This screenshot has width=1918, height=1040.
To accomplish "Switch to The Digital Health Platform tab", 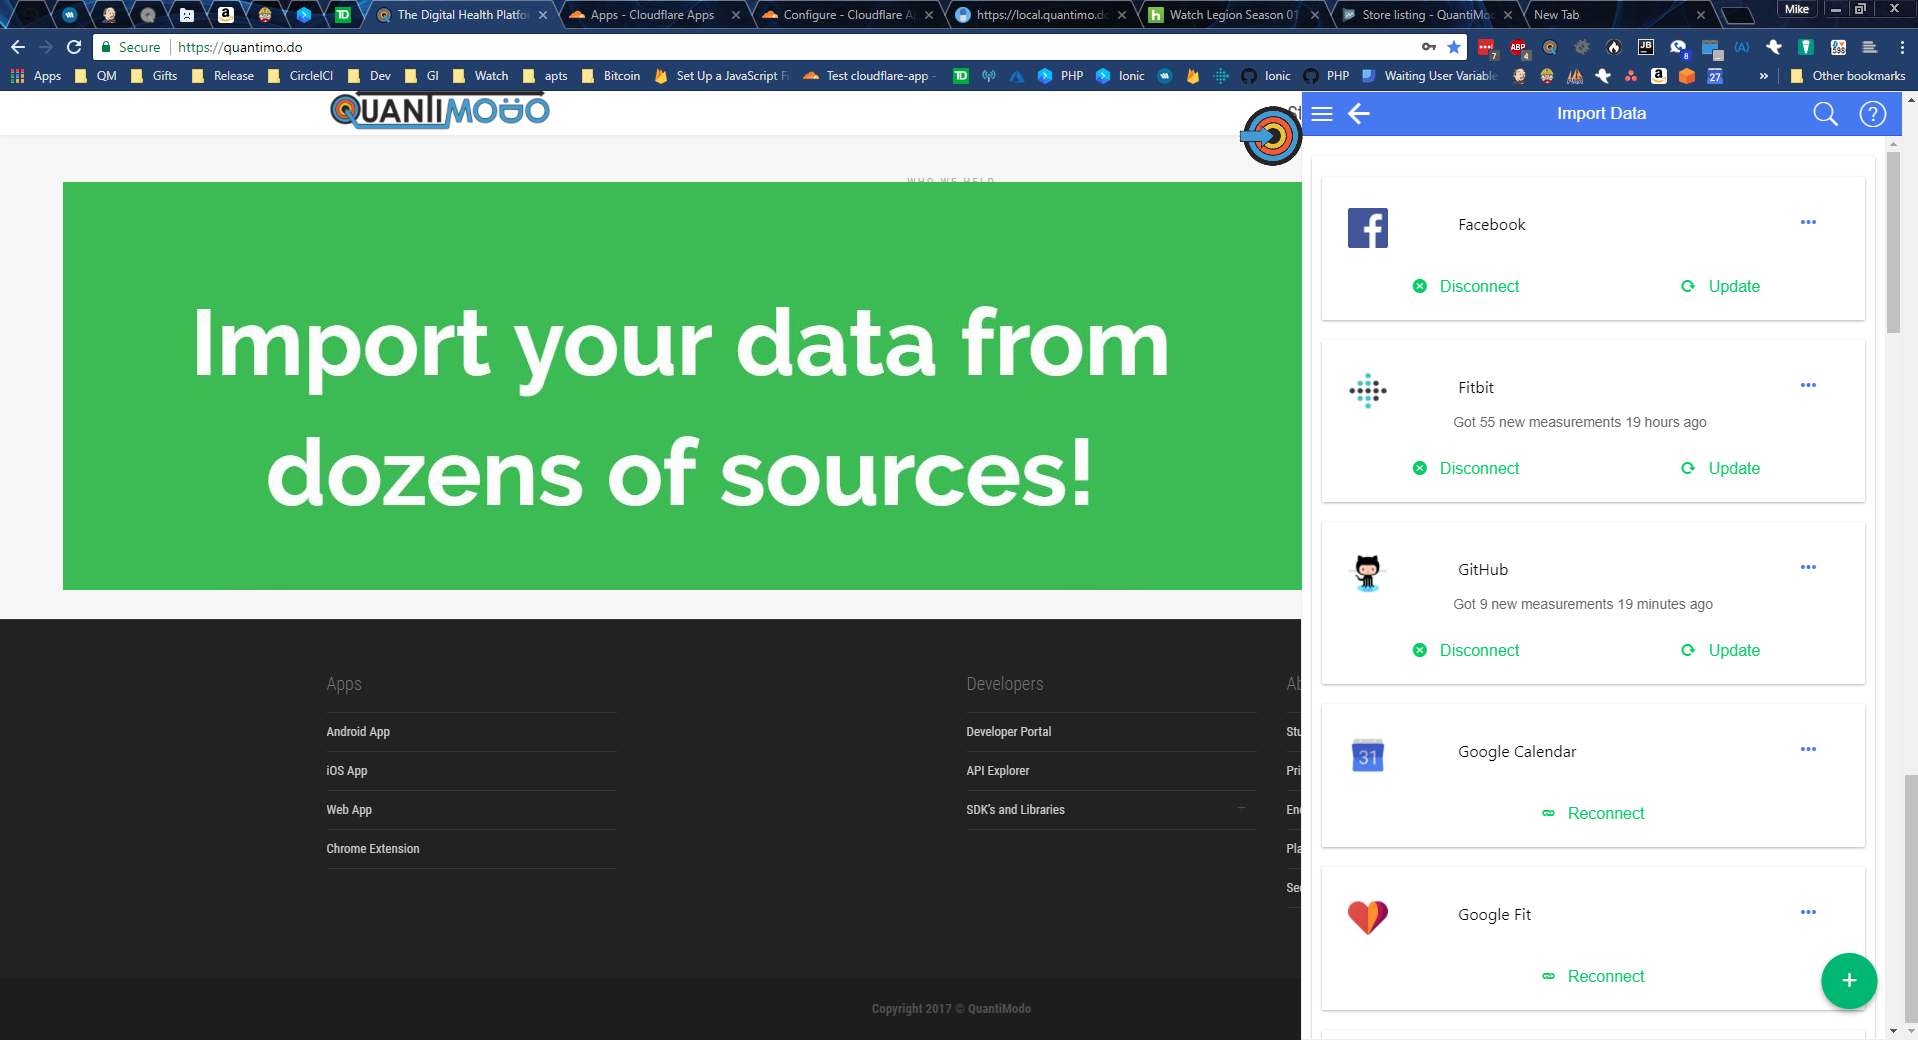I will tap(462, 15).
